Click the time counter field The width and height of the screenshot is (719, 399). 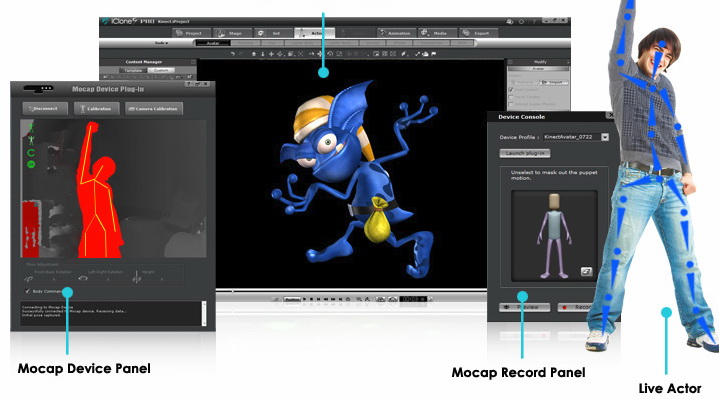click(413, 299)
